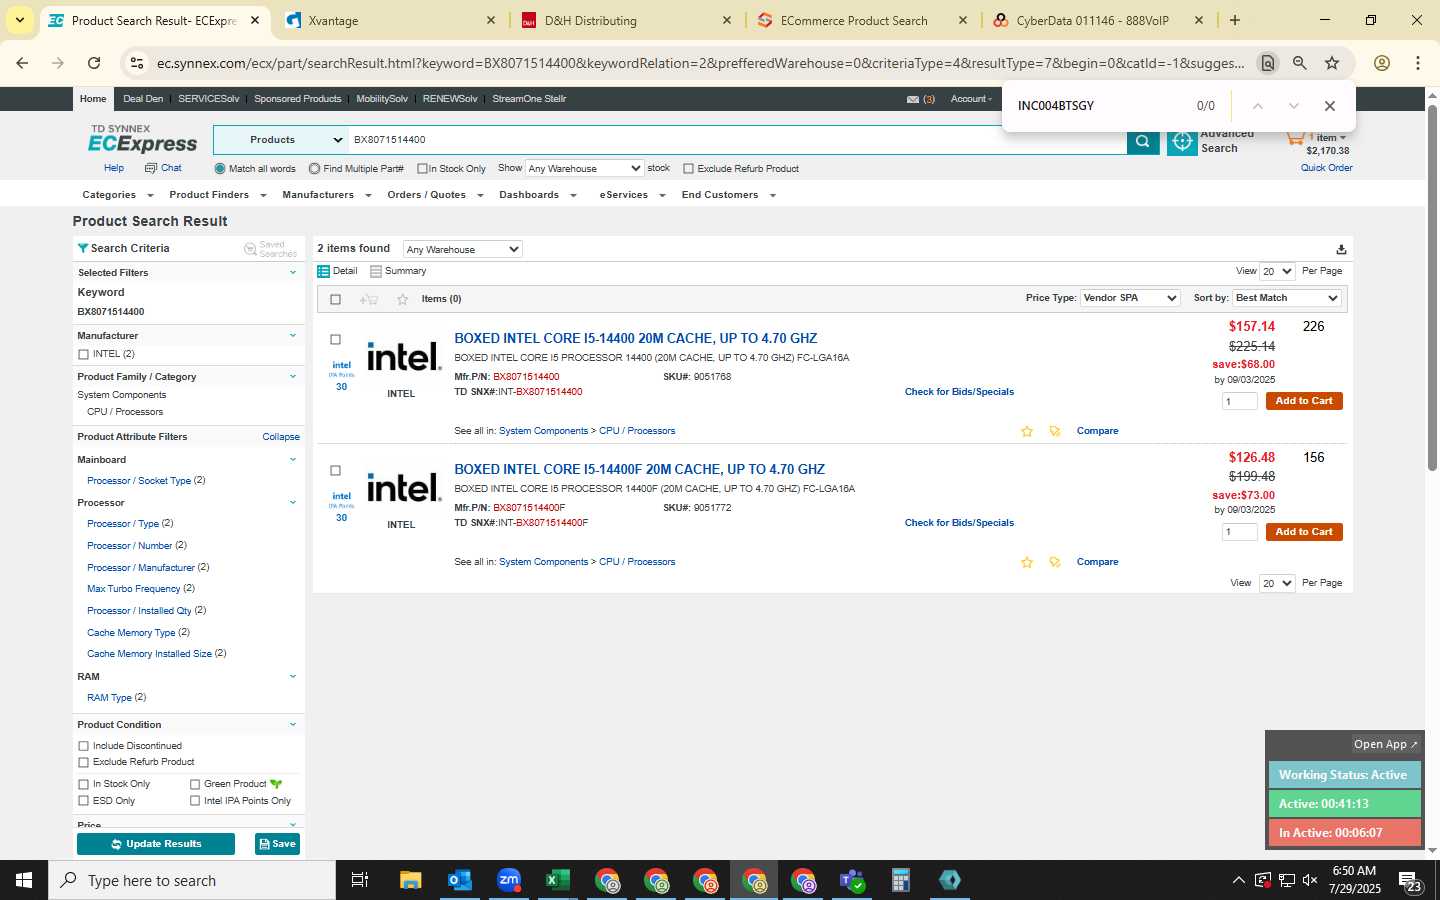Add I5-14400F to cart
The image size is (1440, 900).
1304,532
